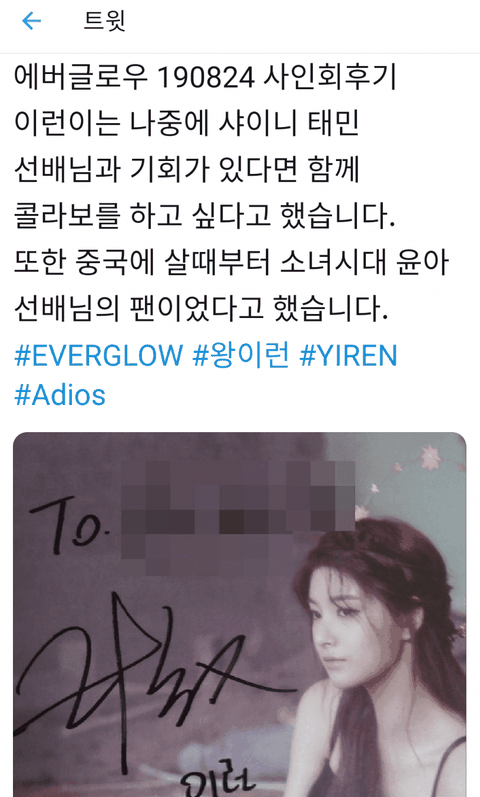Visit the #Adios hashtag
Screen dimensions: 480x797
pyautogui.click(x=60, y=395)
